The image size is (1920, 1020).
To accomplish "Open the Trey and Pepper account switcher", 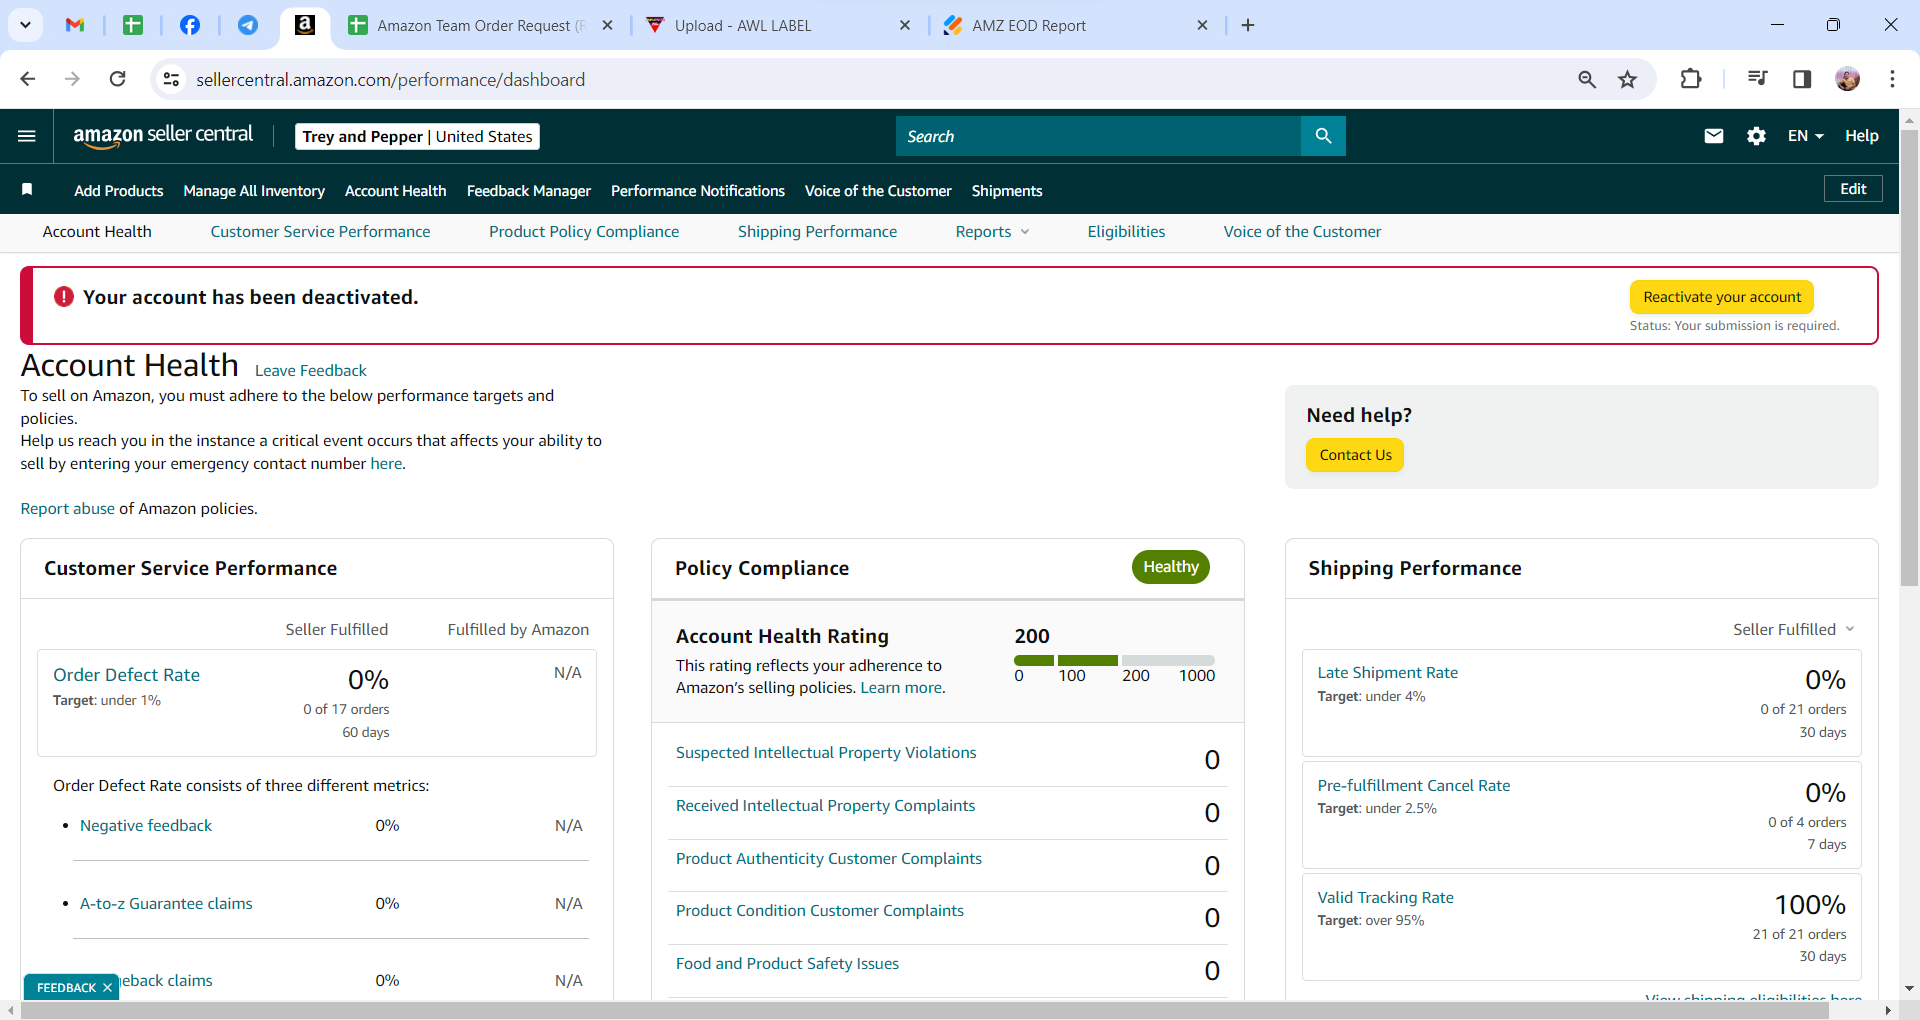I will point(417,136).
